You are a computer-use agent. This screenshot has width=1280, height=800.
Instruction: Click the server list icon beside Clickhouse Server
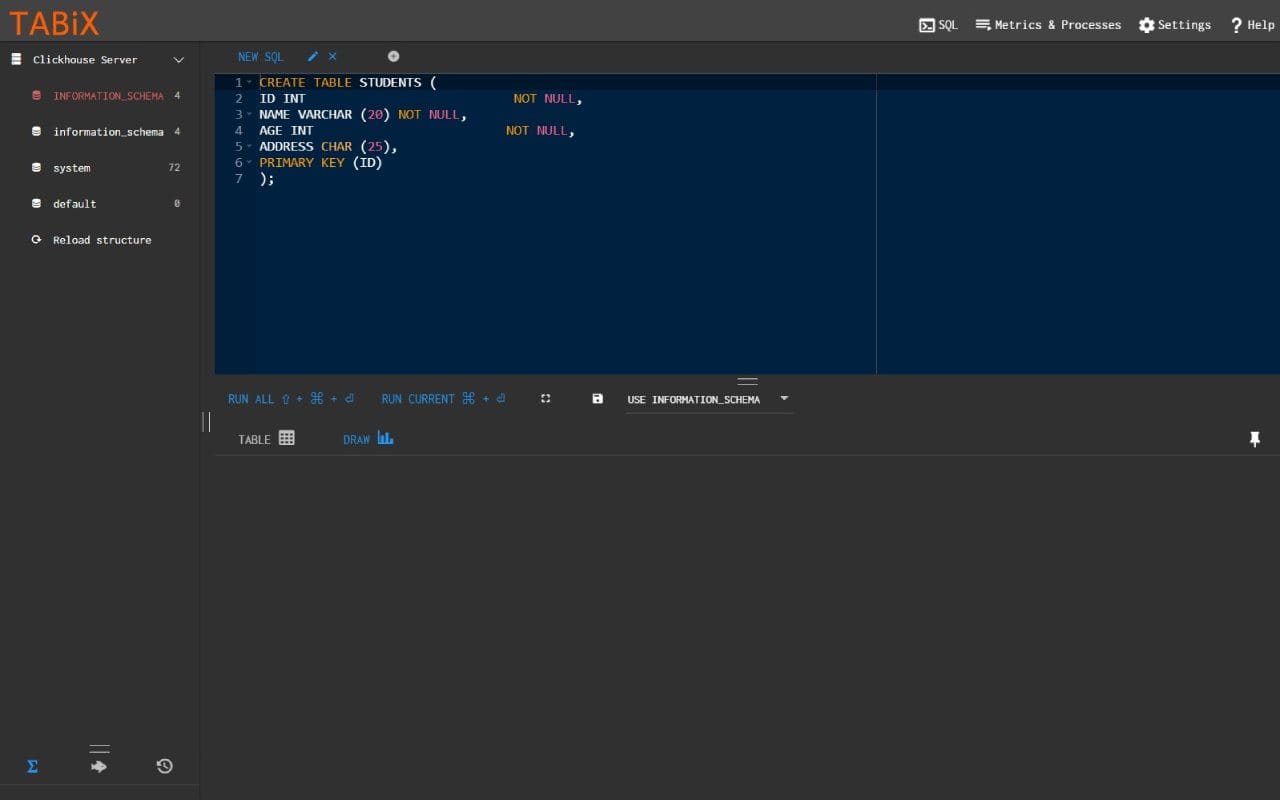15,59
